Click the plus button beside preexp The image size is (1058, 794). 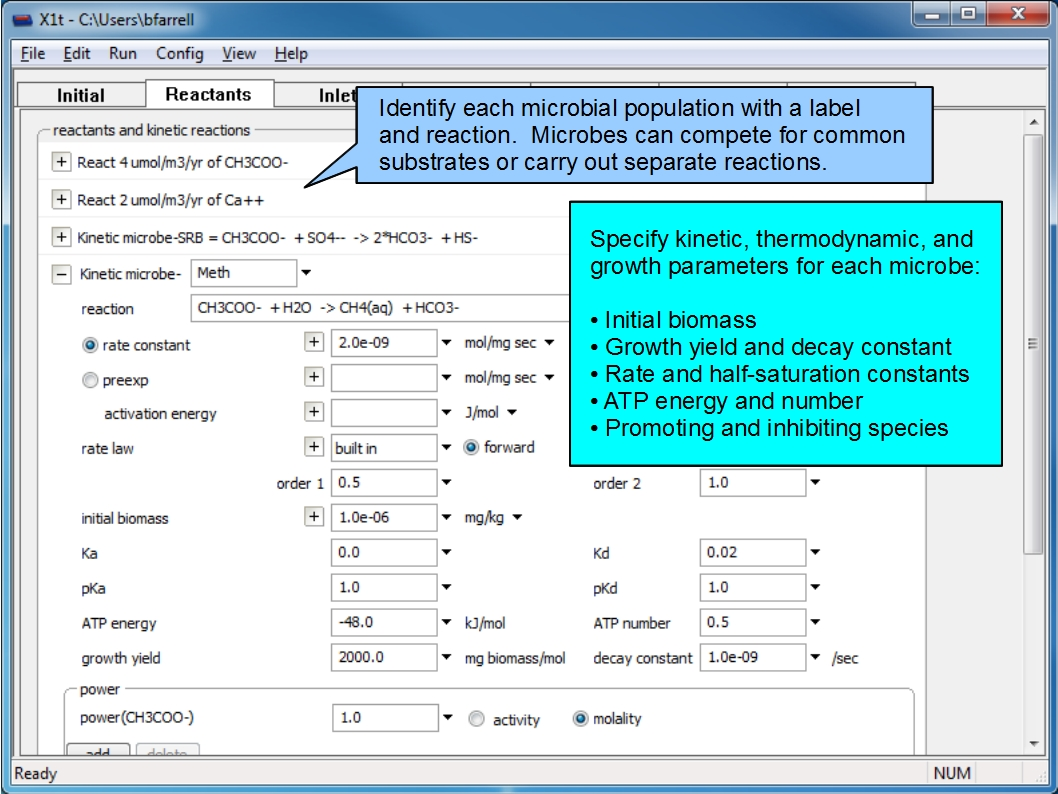pos(314,377)
